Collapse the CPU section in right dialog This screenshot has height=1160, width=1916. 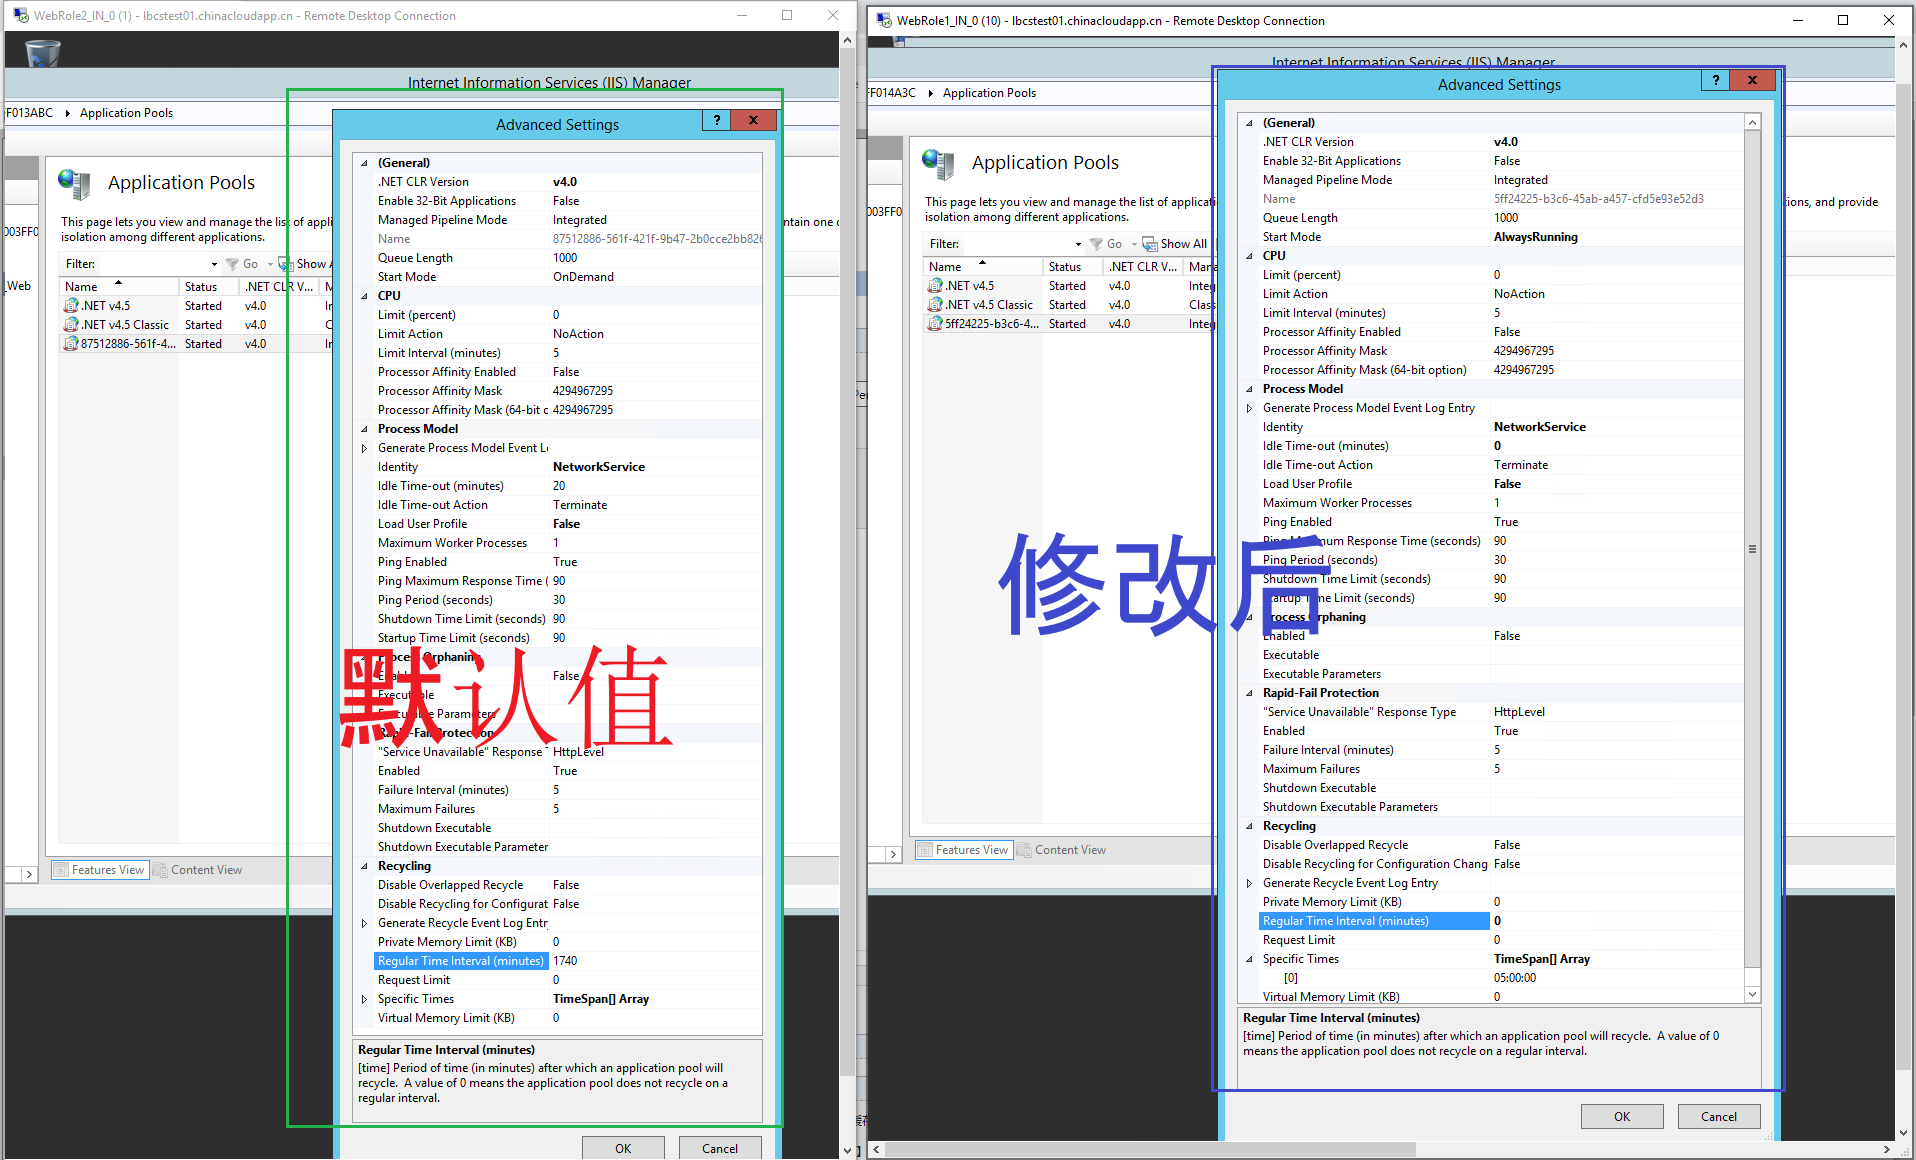tap(1249, 256)
